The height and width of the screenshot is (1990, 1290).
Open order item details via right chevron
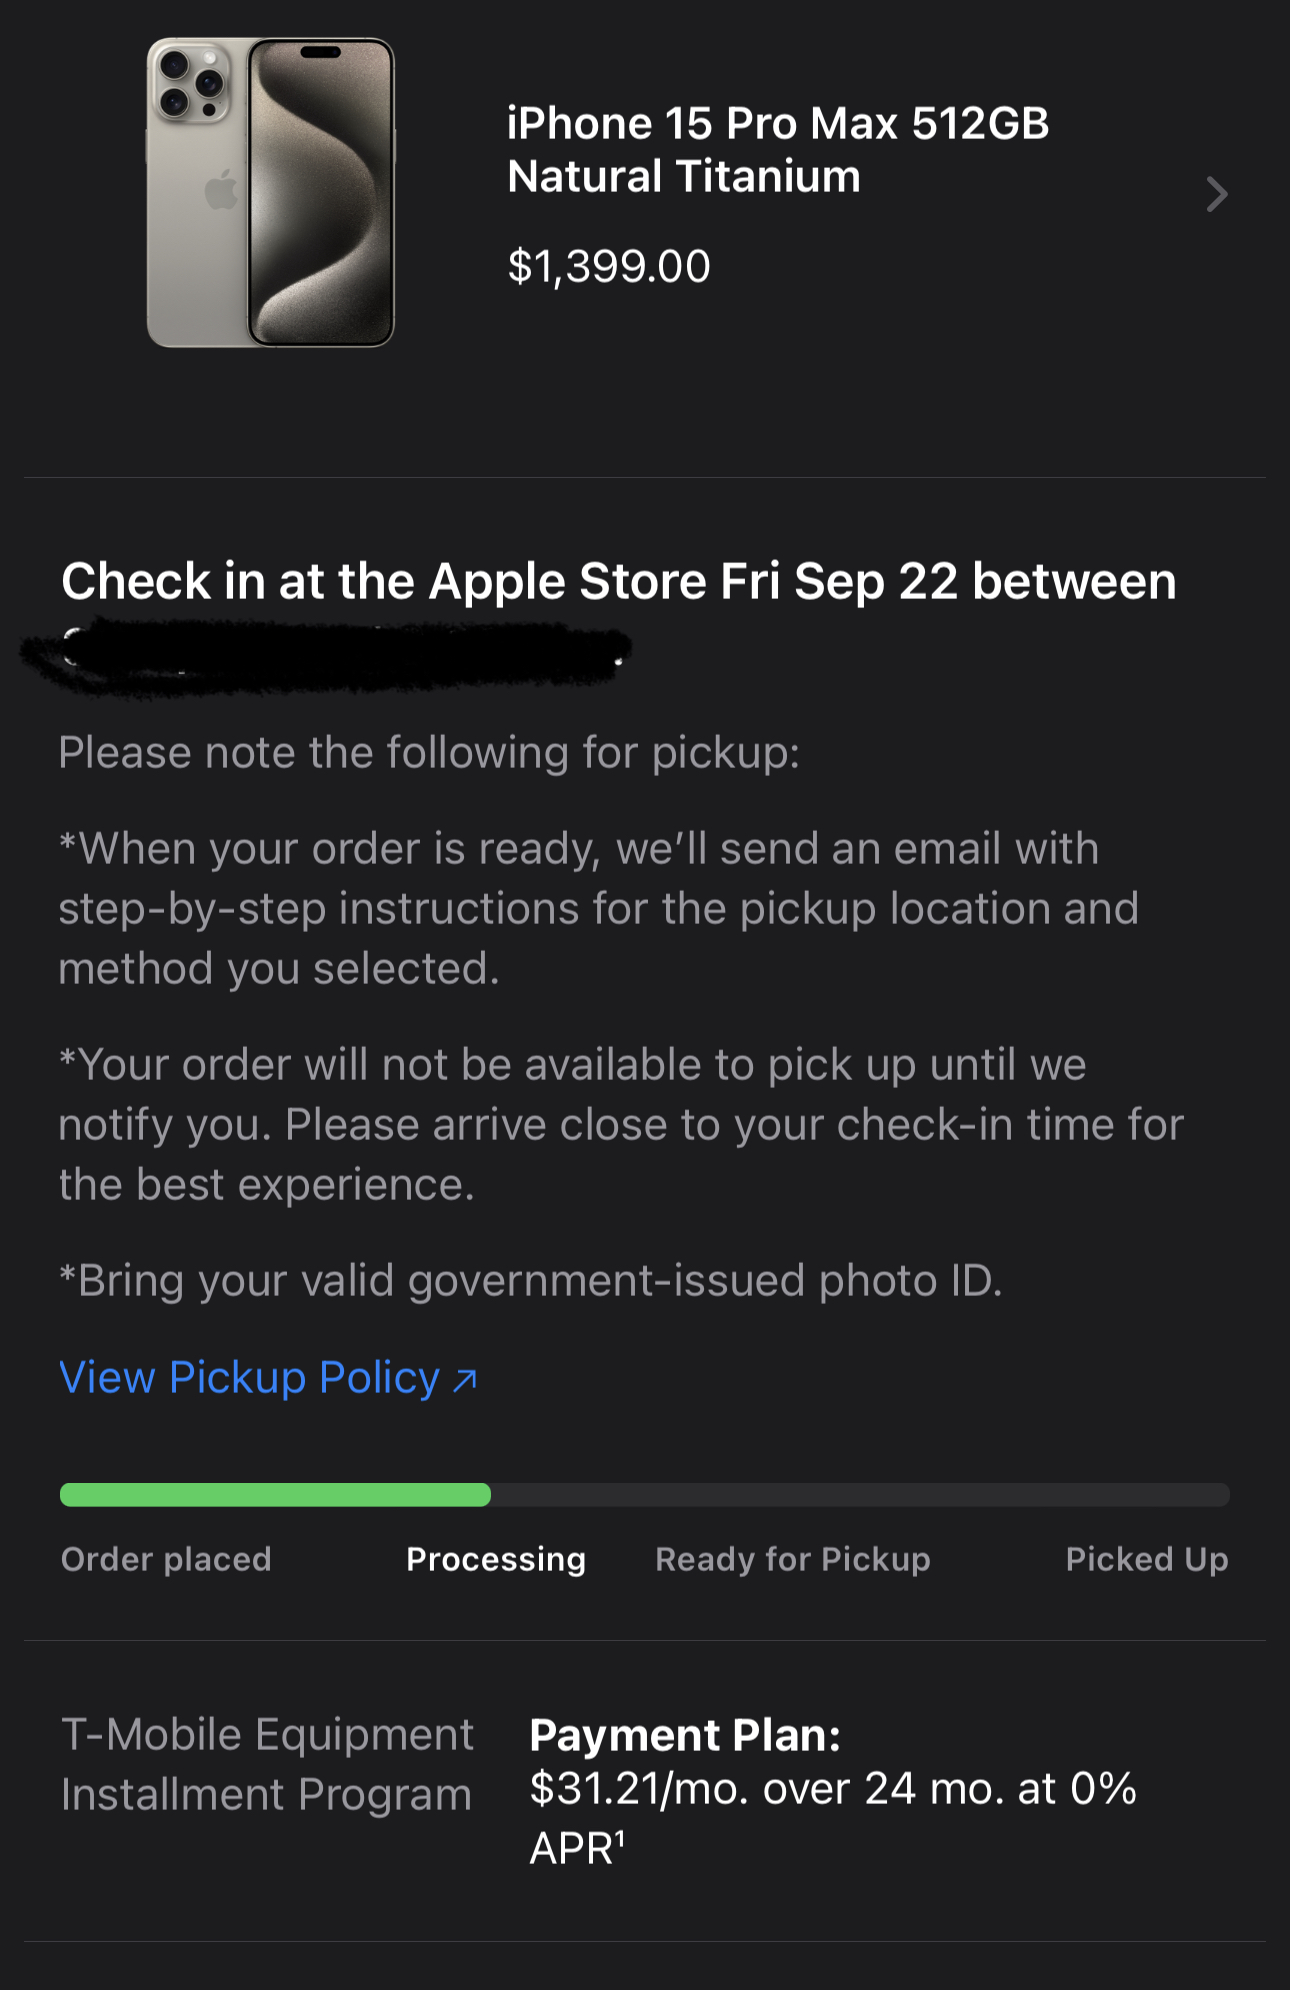[x=1216, y=194]
